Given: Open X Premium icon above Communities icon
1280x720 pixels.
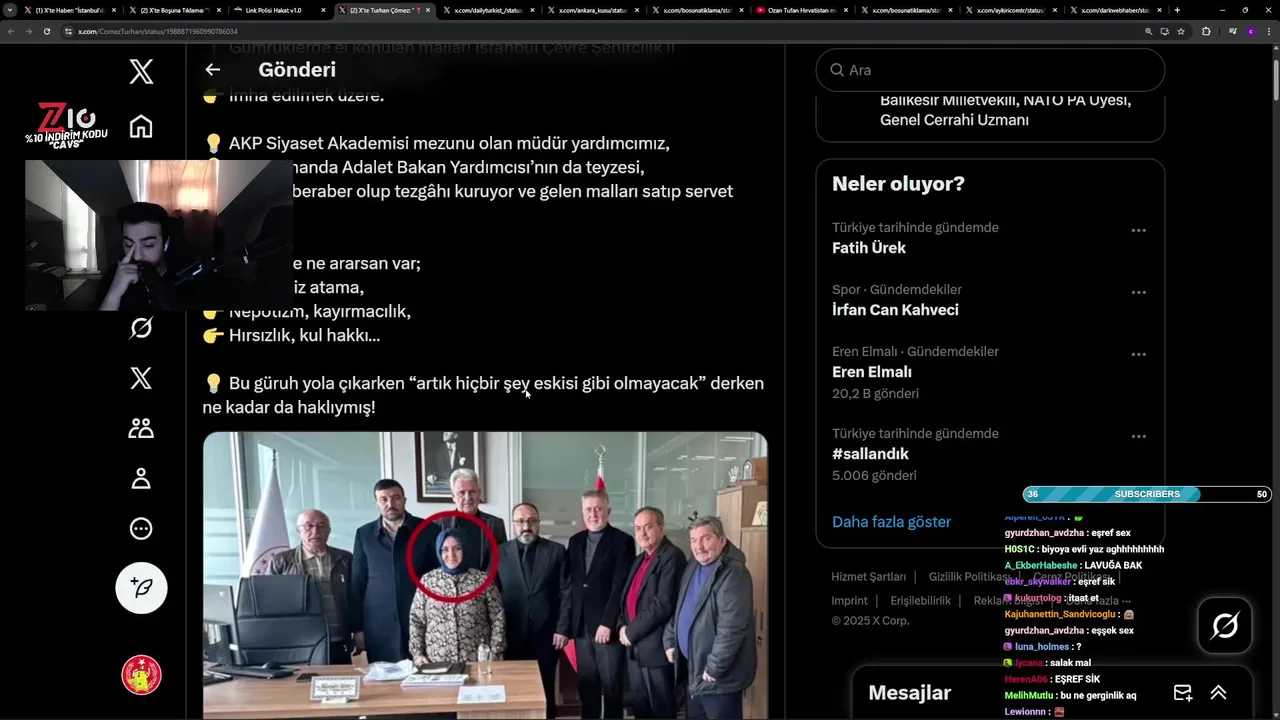Looking at the screenshot, I should click(141, 378).
